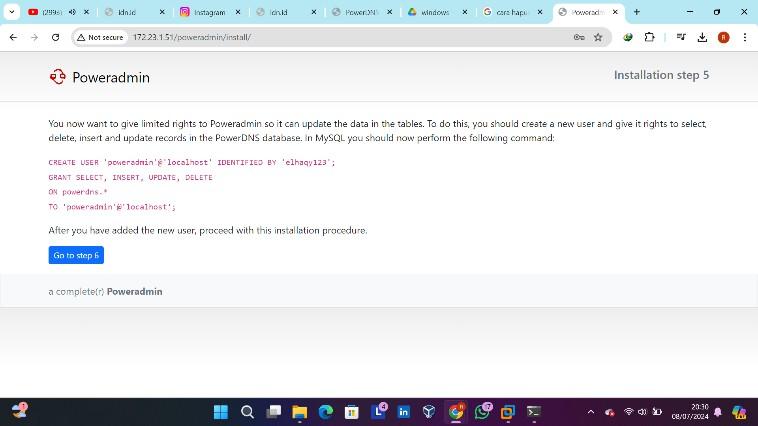Open WhatsApp from the taskbar

tap(482, 411)
